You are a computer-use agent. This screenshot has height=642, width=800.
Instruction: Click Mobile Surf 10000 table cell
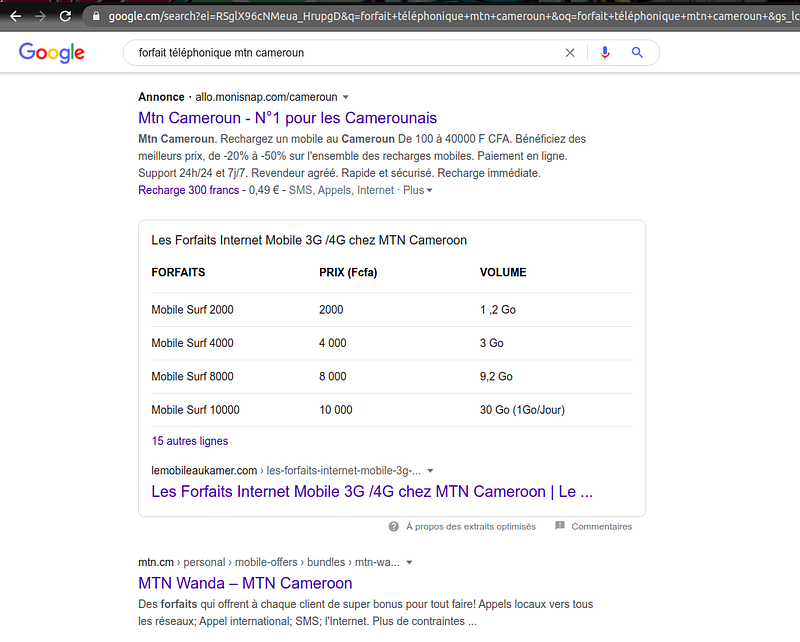[x=195, y=410]
